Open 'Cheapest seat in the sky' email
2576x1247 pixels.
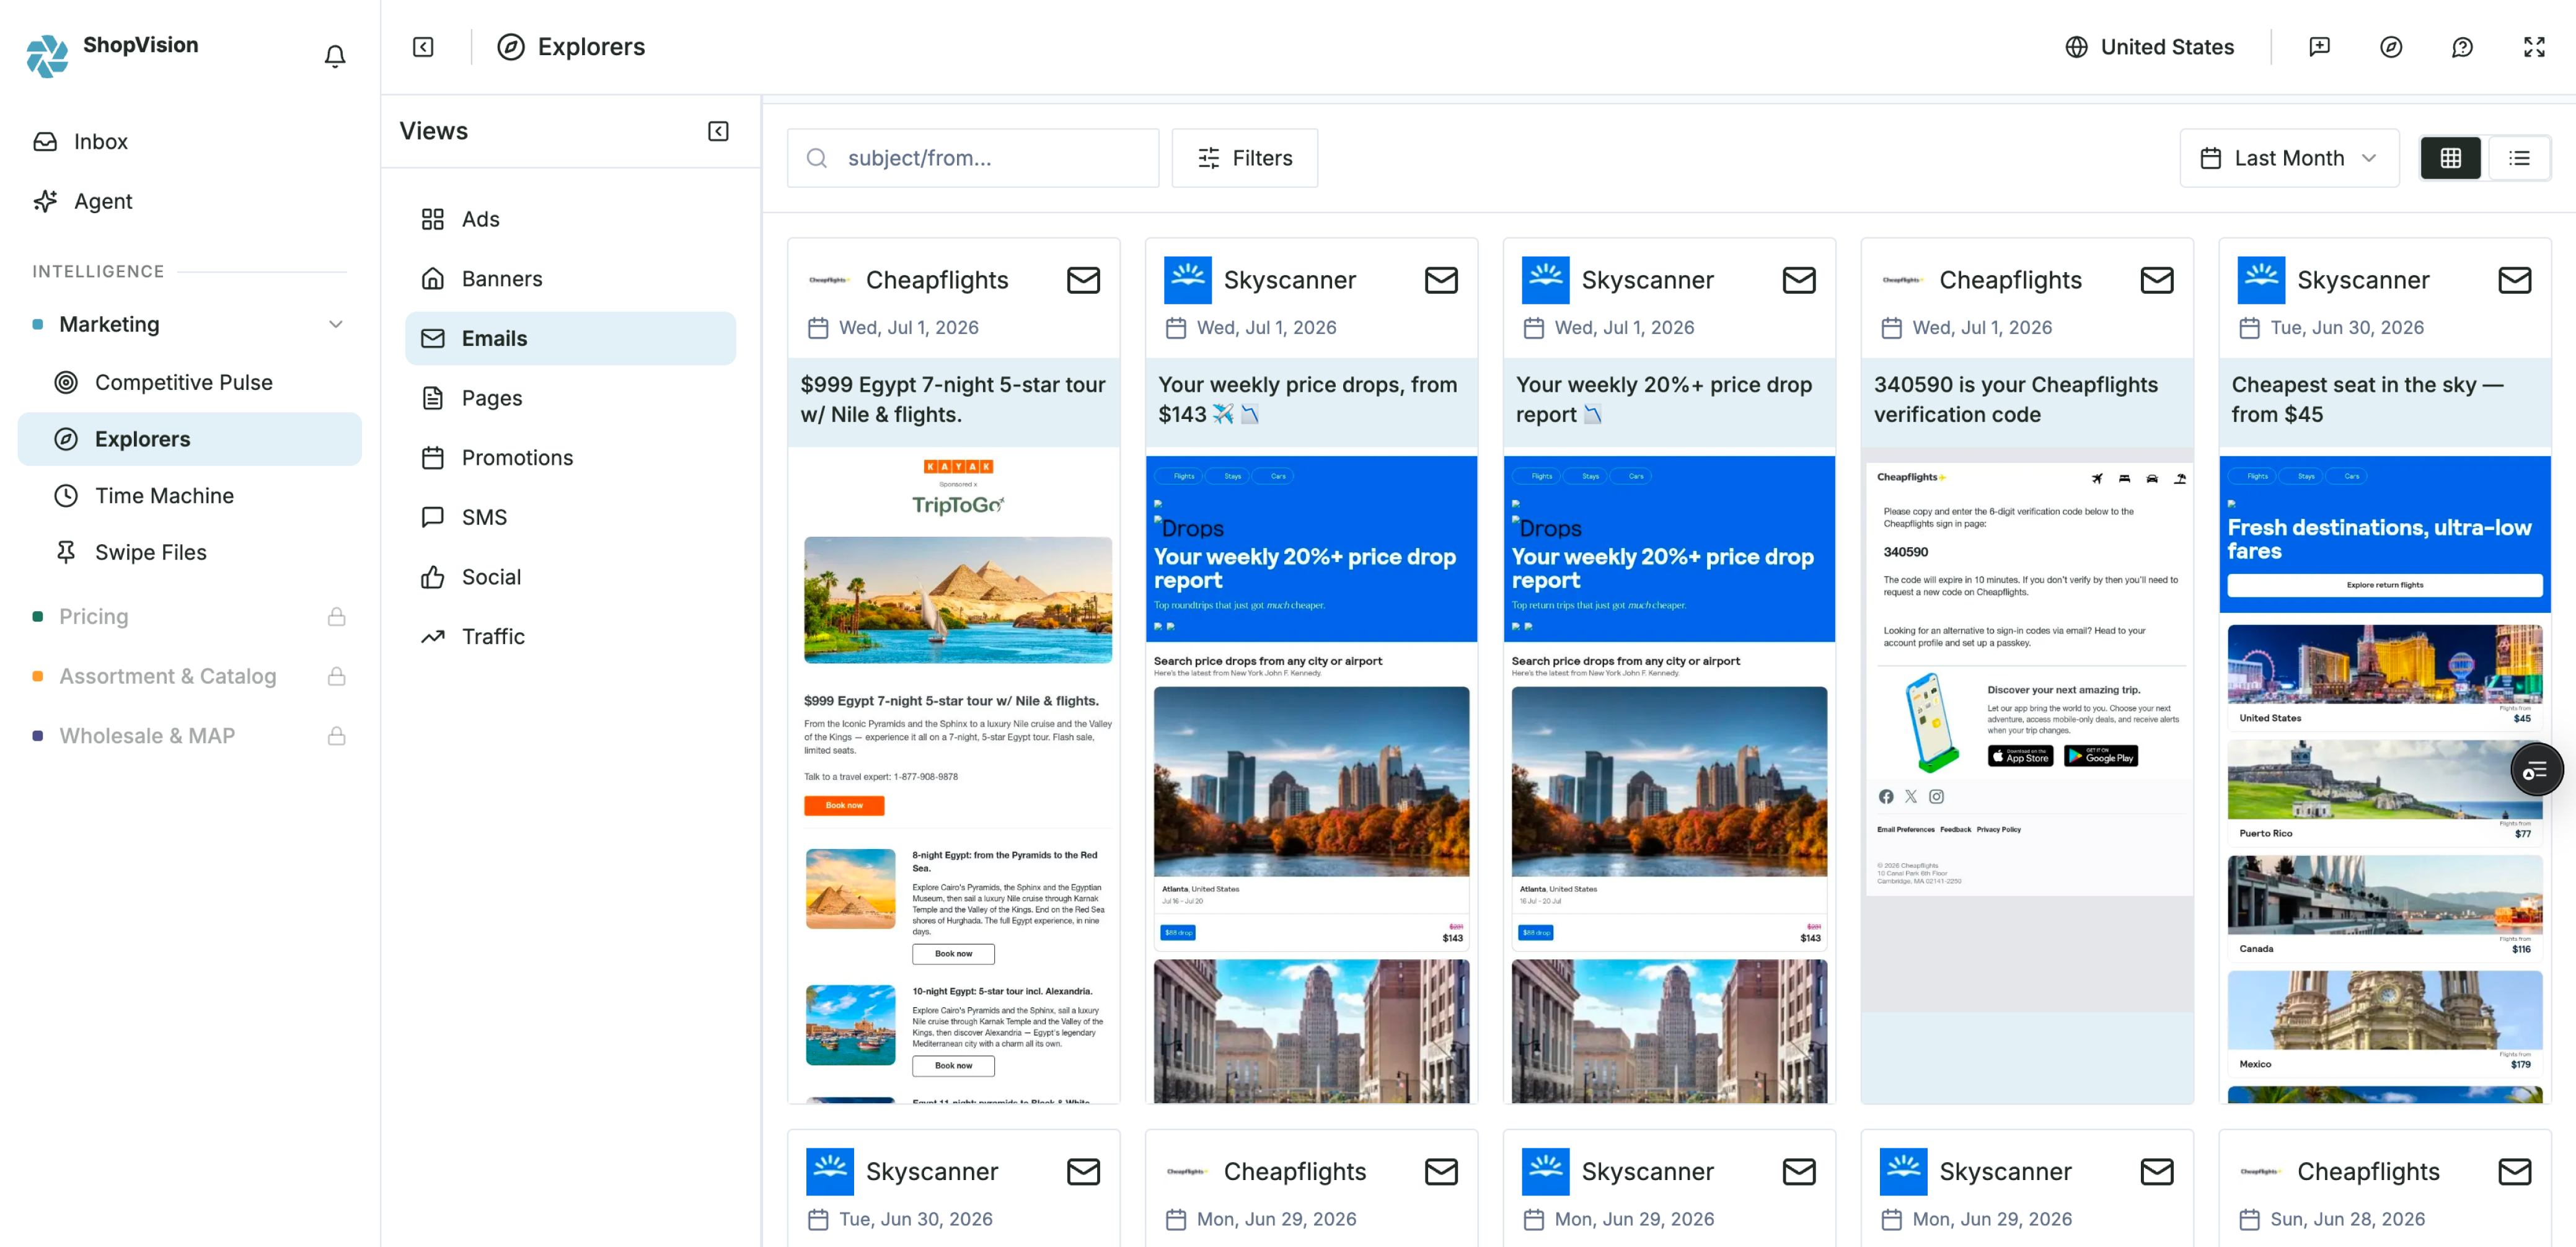tap(2367, 400)
